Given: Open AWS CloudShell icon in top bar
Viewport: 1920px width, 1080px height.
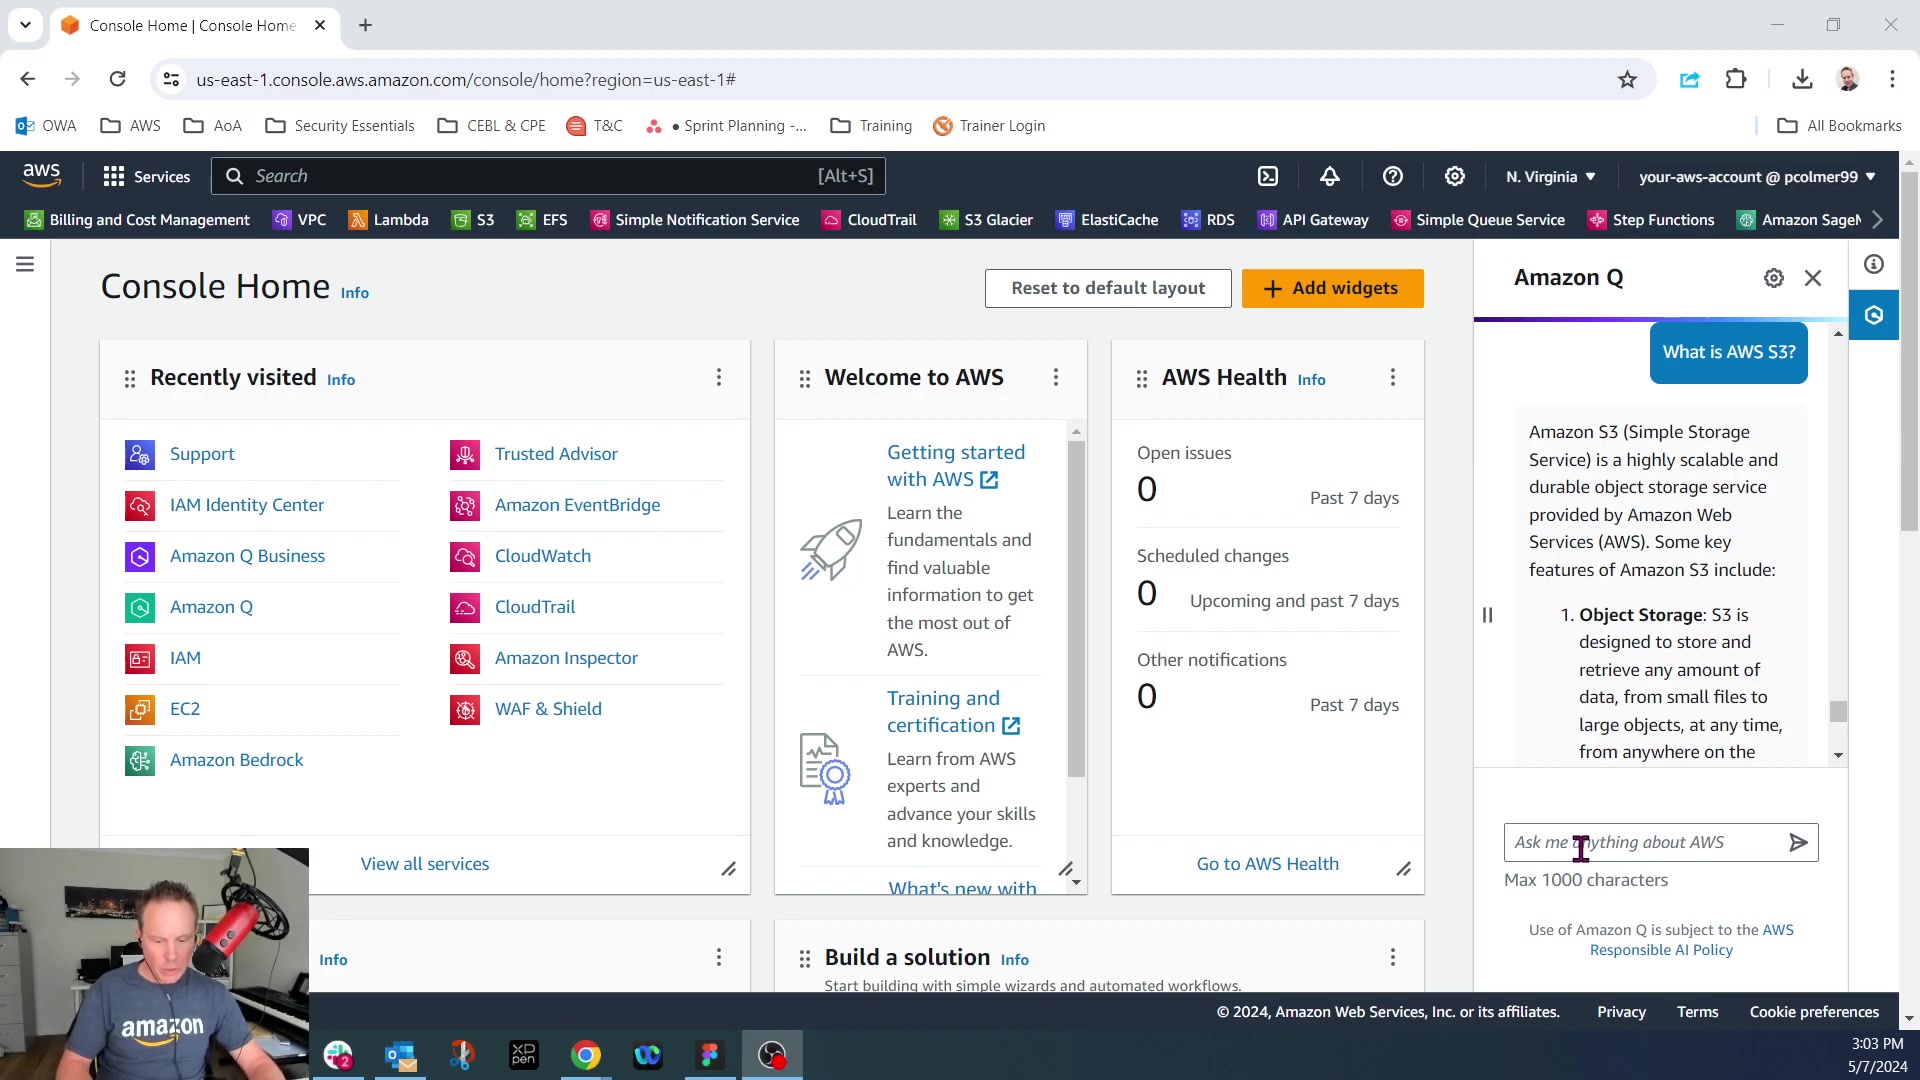Looking at the screenshot, I should tap(1268, 176).
